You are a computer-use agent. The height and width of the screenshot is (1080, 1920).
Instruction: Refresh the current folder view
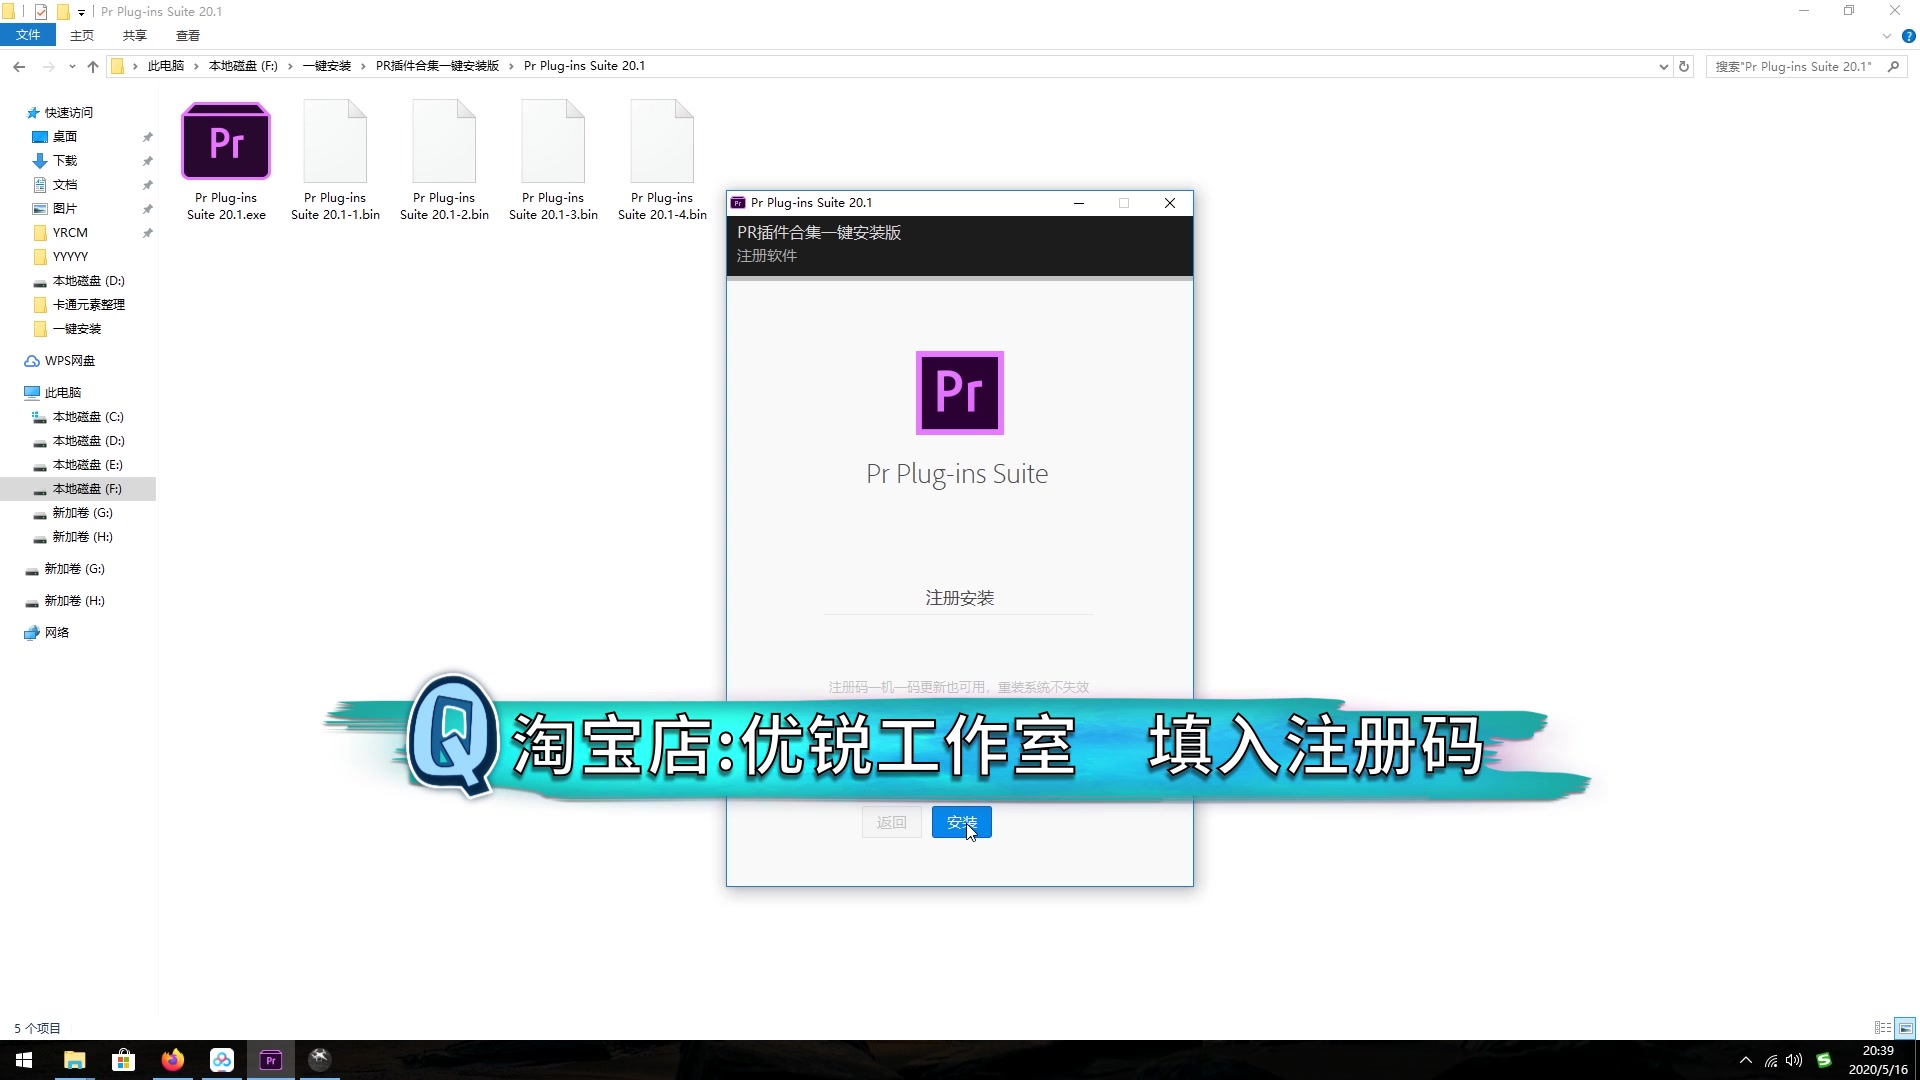coord(1684,66)
